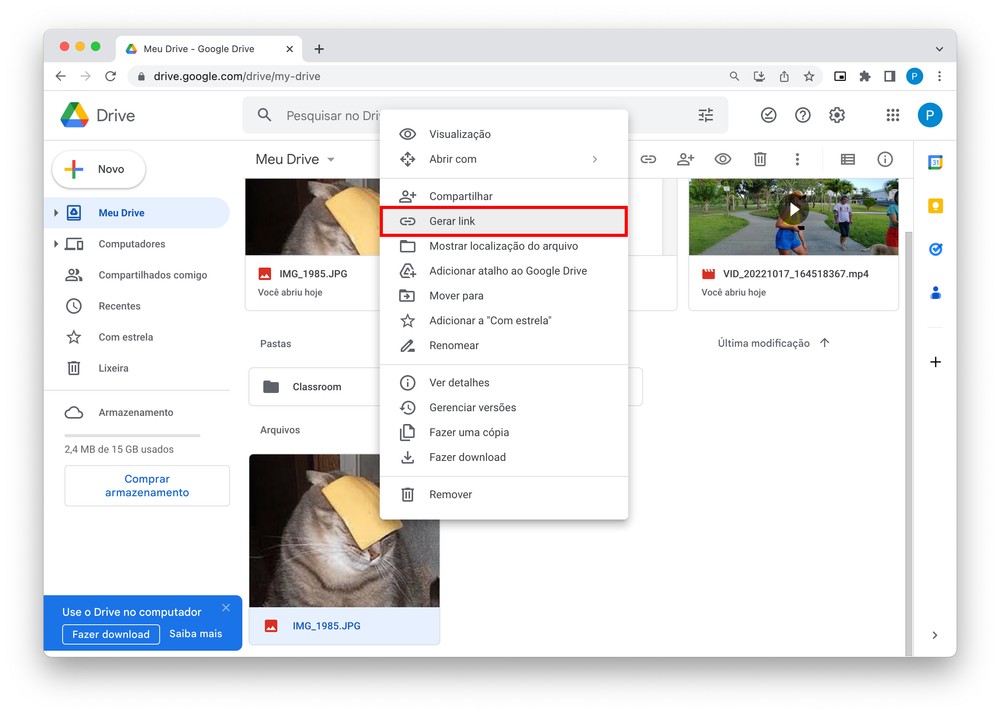Choose Fazer download in the context menu
This screenshot has width=1000, height=714.
coord(467,457)
